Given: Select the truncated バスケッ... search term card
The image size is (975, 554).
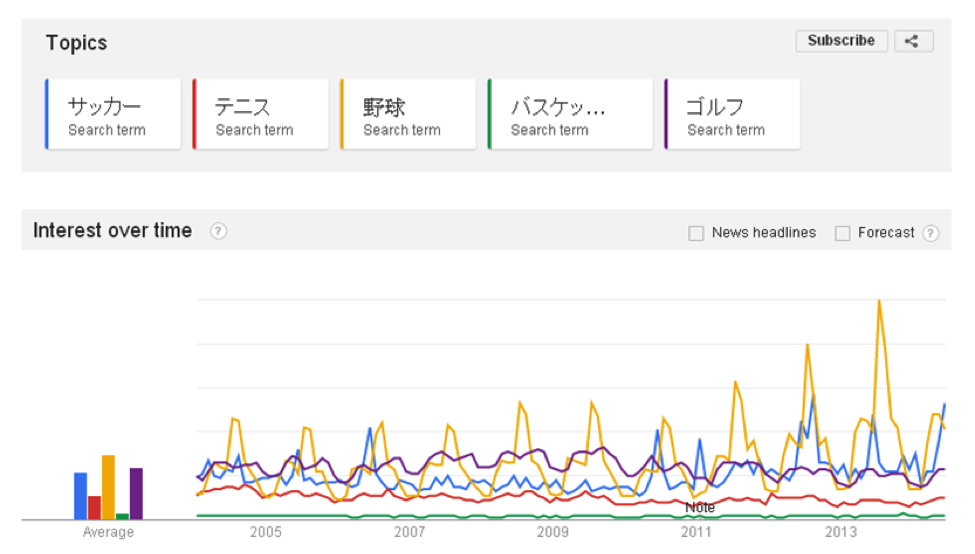Looking at the screenshot, I should [x=556, y=115].
